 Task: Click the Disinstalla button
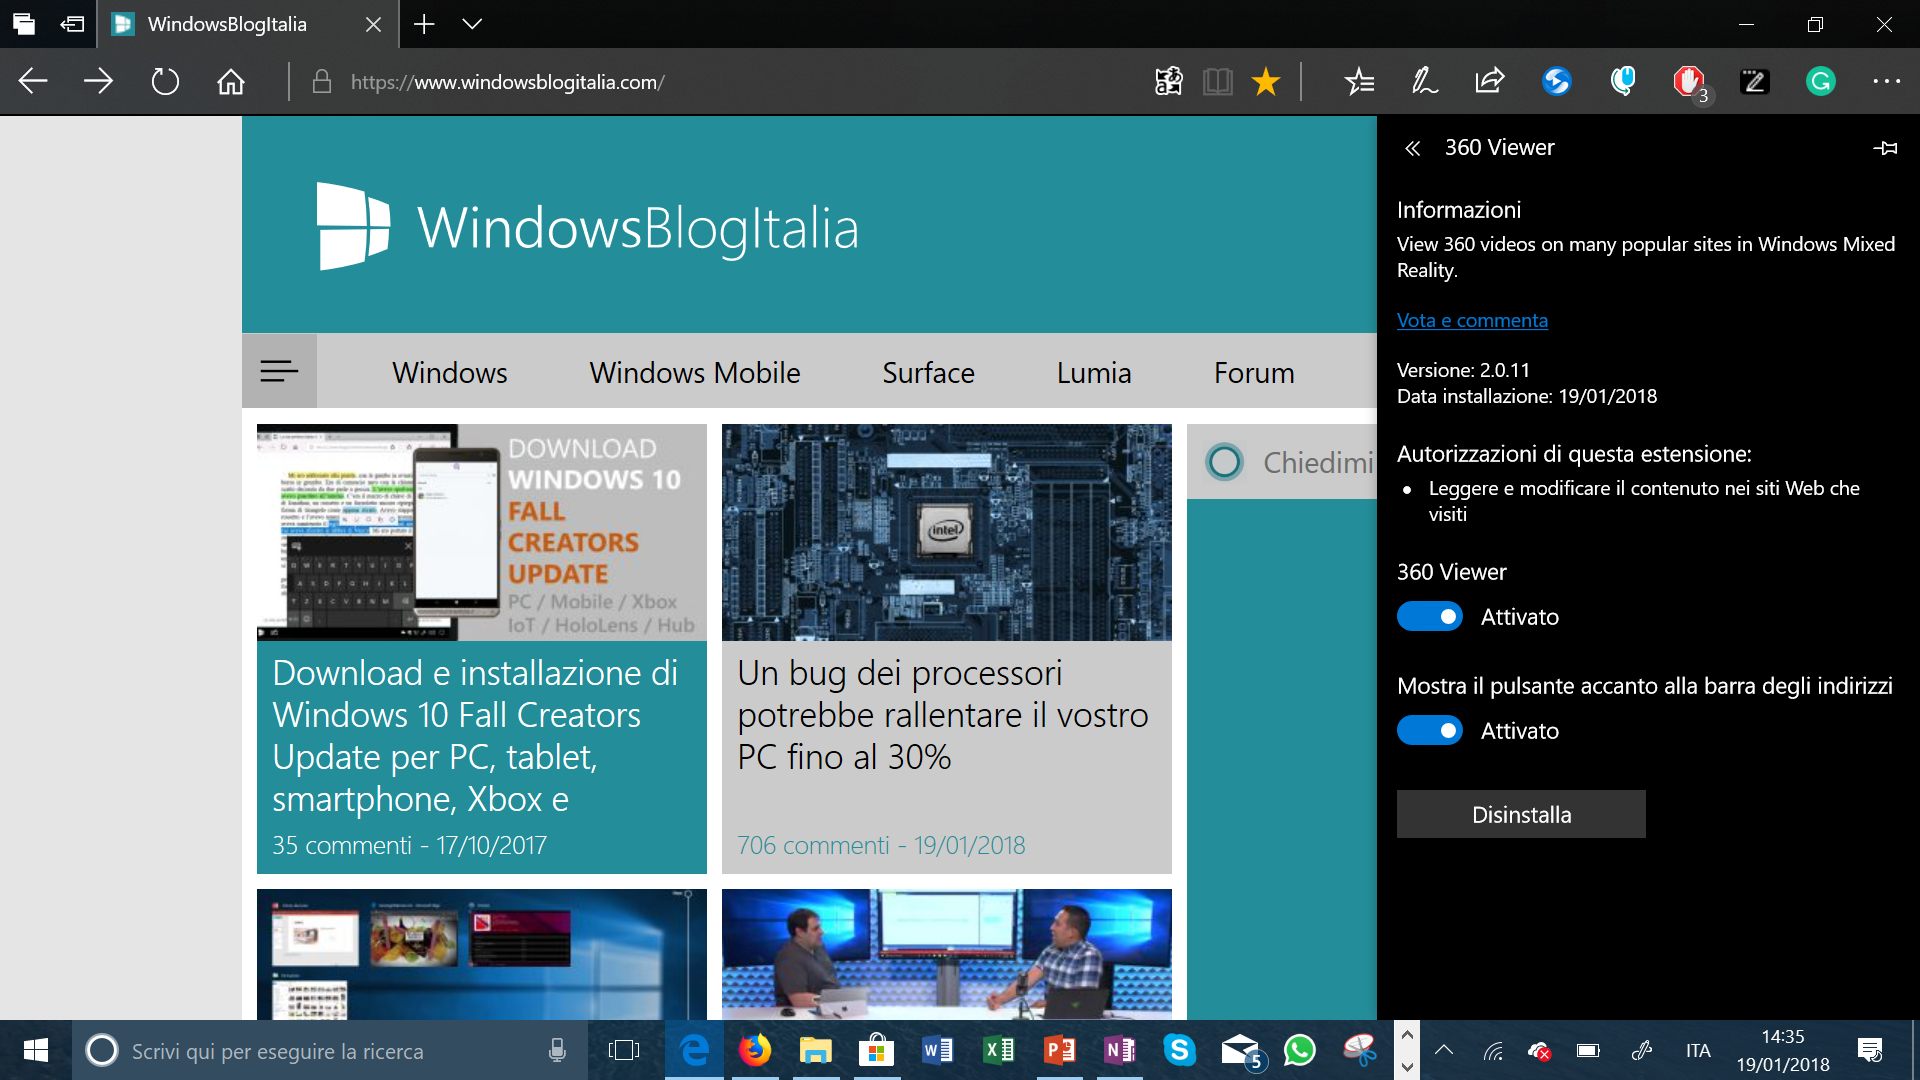point(1521,815)
